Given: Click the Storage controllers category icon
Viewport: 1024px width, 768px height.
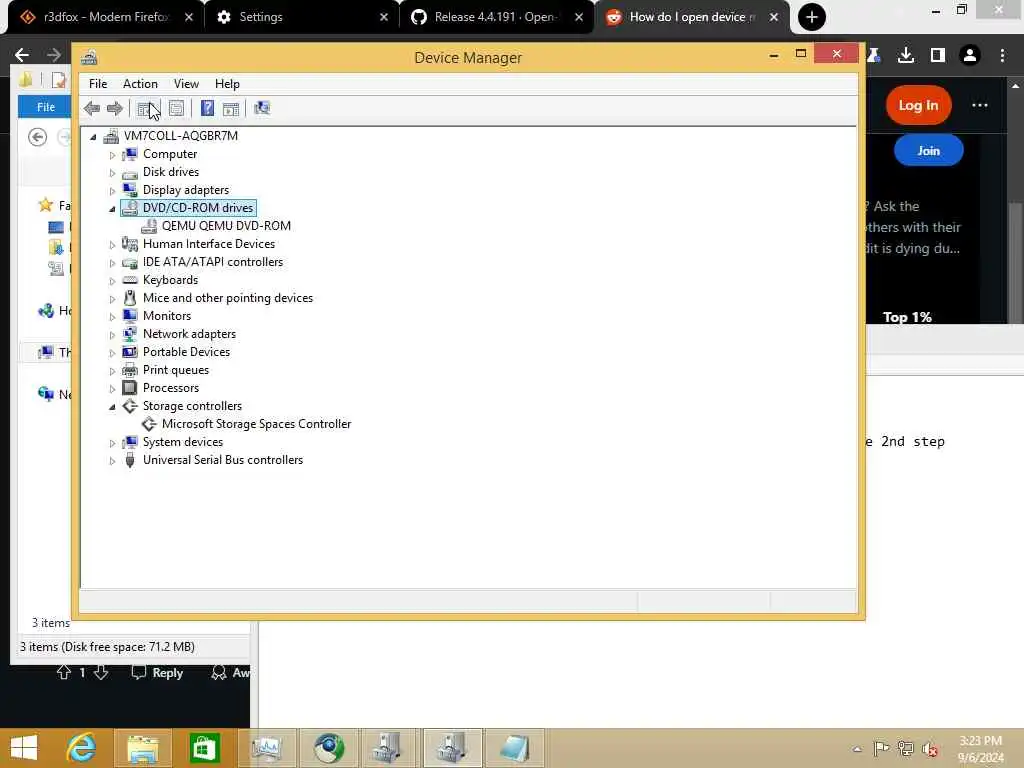Looking at the screenshot, I should click(130, 406).
